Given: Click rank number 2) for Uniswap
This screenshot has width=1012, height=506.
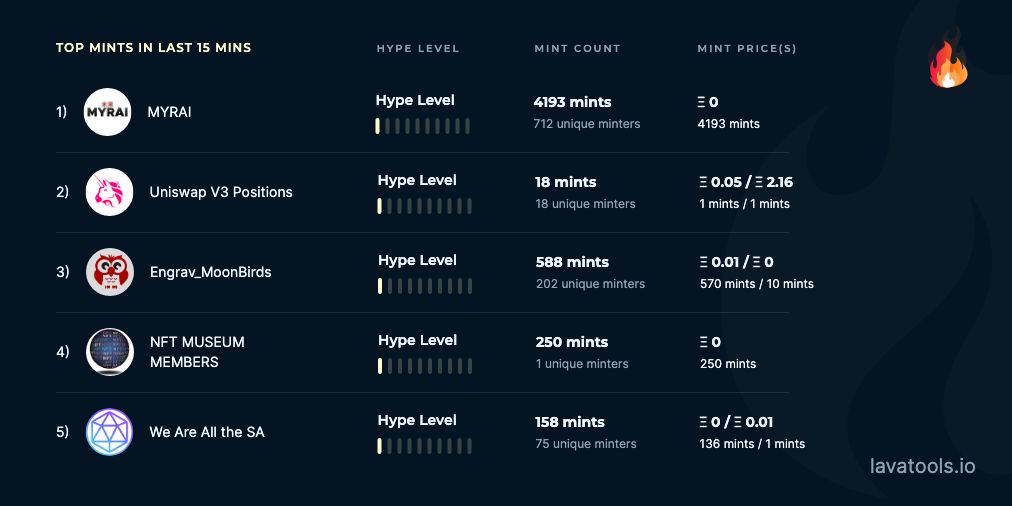Looking at the screenshot, I should pyautogui.click(x=62, y=192).
